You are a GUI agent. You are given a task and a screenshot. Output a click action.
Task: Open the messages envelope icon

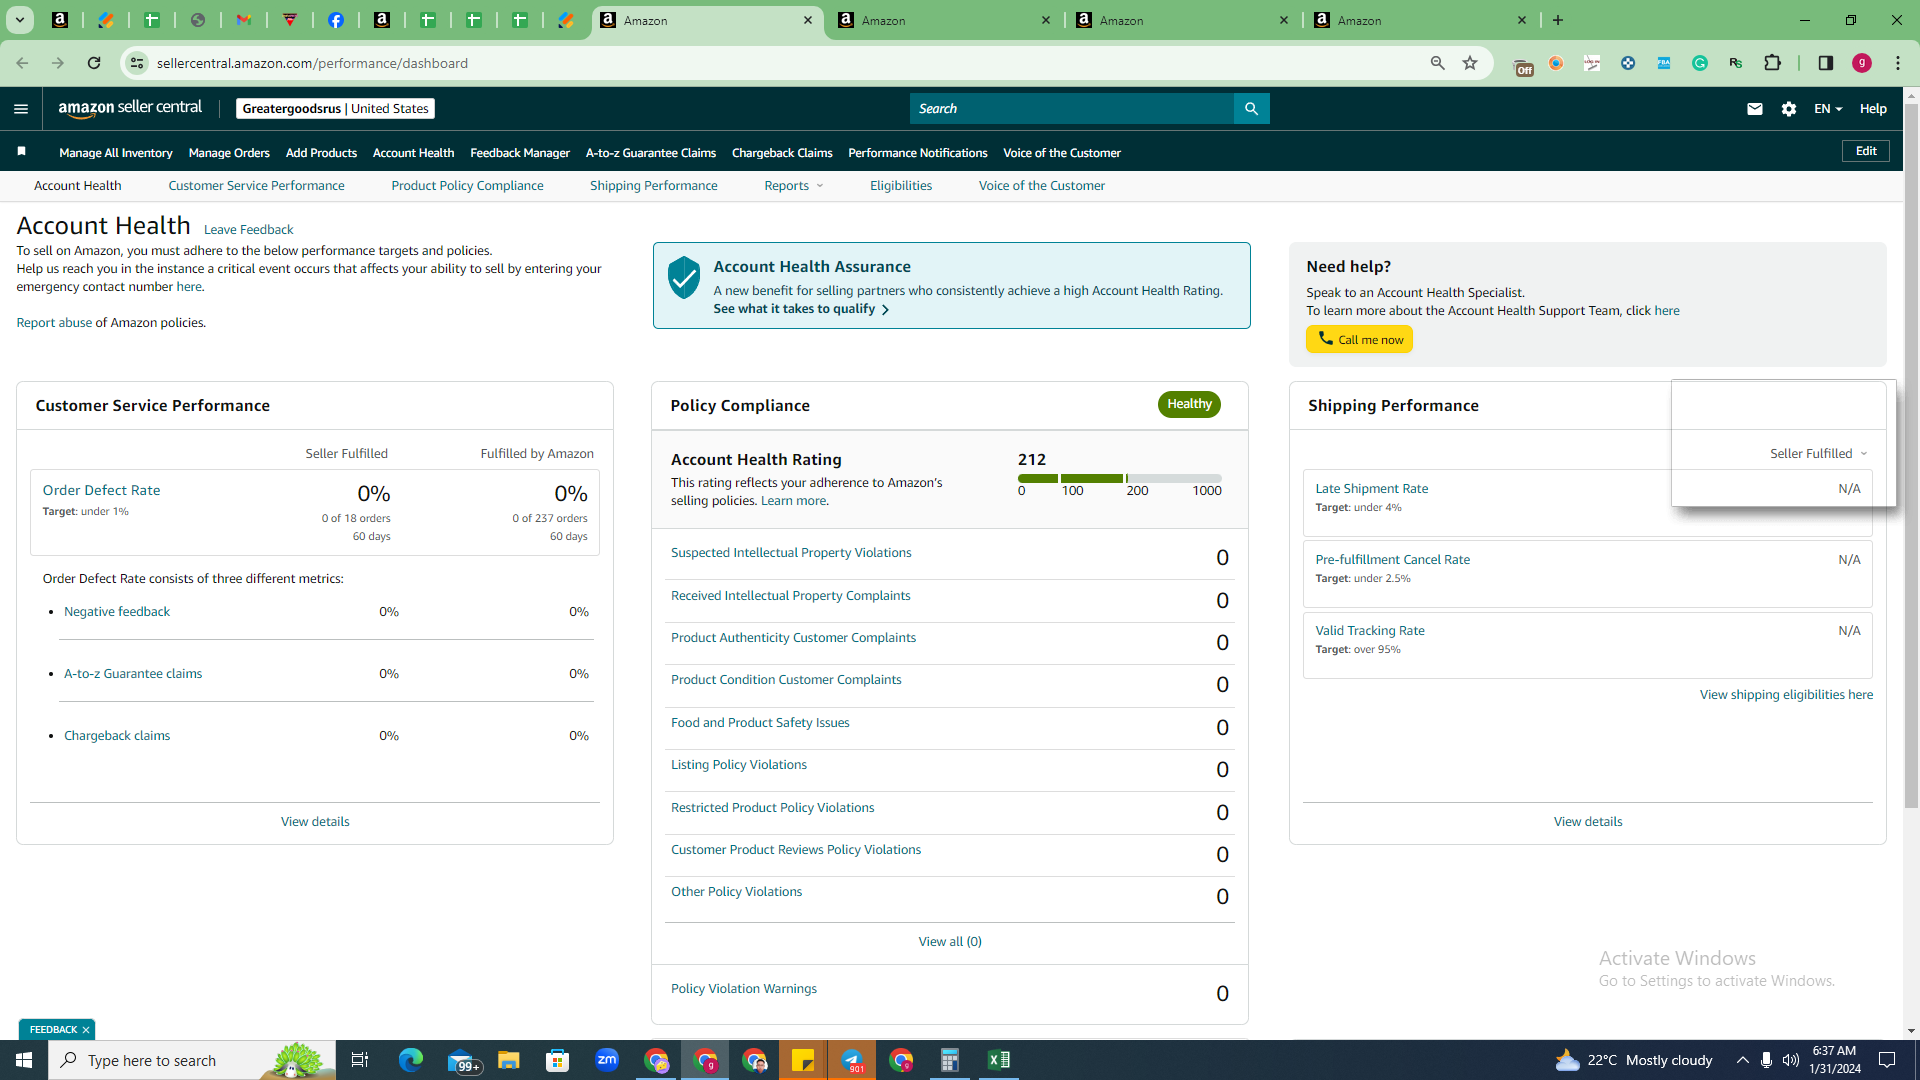(1754, 109)
